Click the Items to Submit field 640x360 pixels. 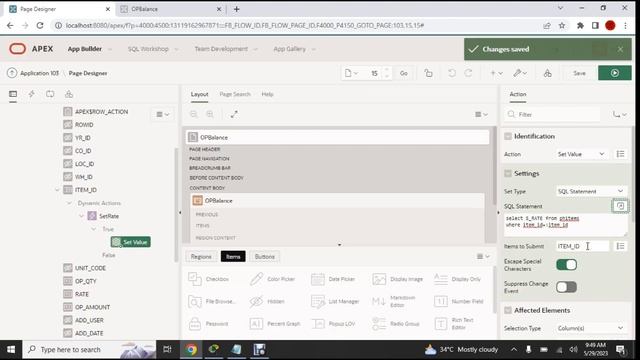[x=582, y=246]
